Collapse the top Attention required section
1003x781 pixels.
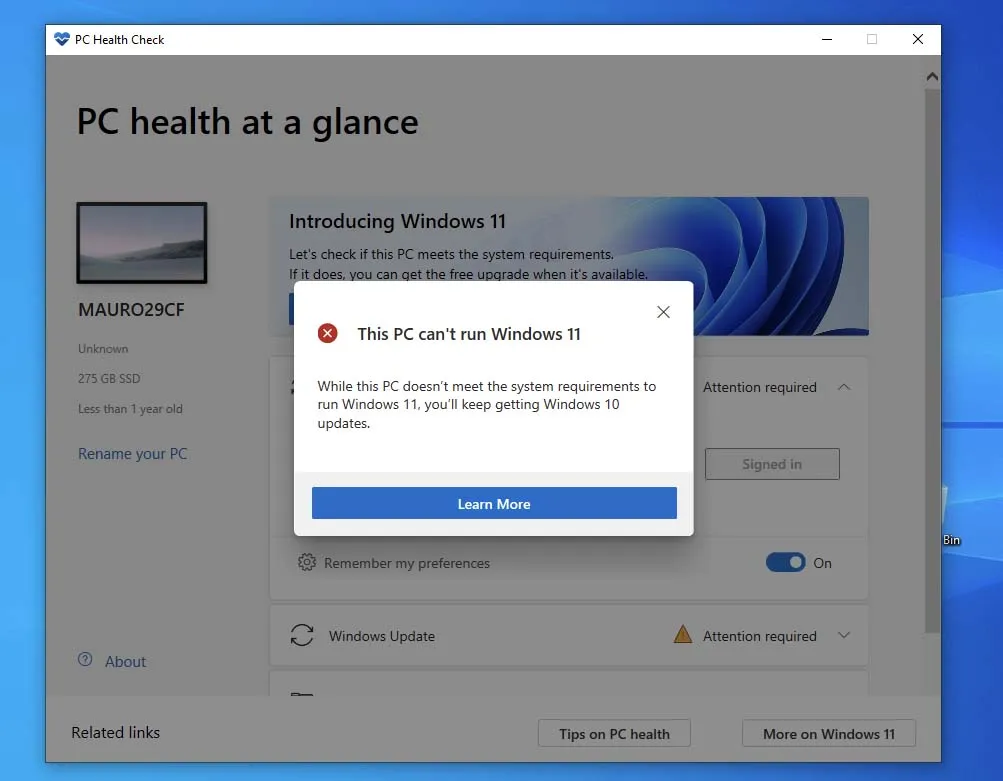(843, 386)
